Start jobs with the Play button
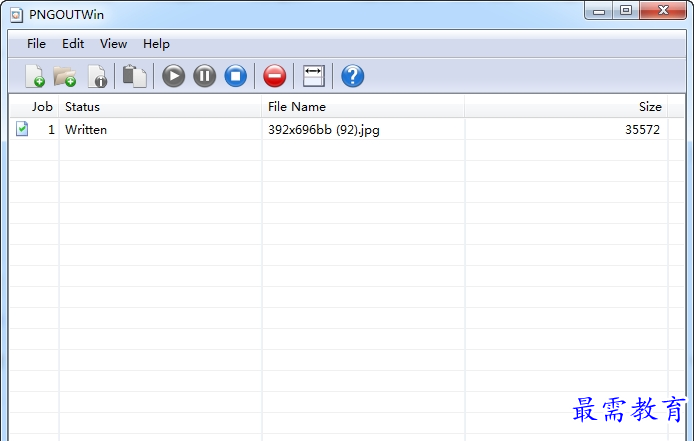Viewport: 694px width, 441px height. [x=174, y=76]
